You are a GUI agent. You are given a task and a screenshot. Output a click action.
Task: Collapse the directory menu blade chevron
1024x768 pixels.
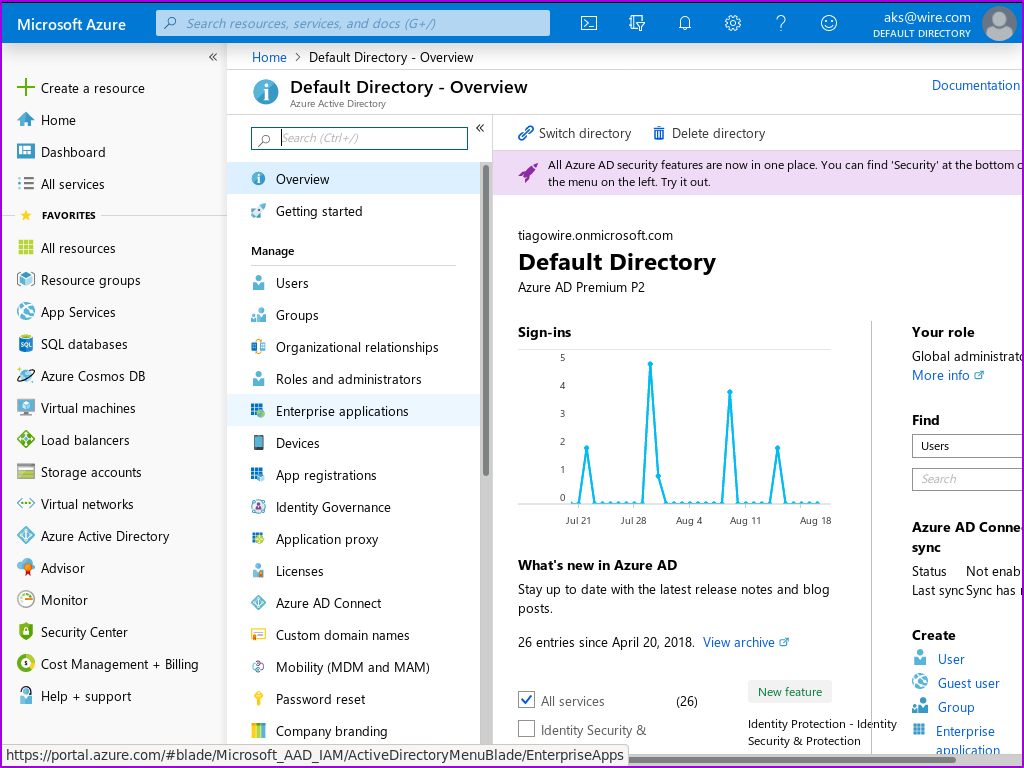pyautogui.click(x=480, y=128)
